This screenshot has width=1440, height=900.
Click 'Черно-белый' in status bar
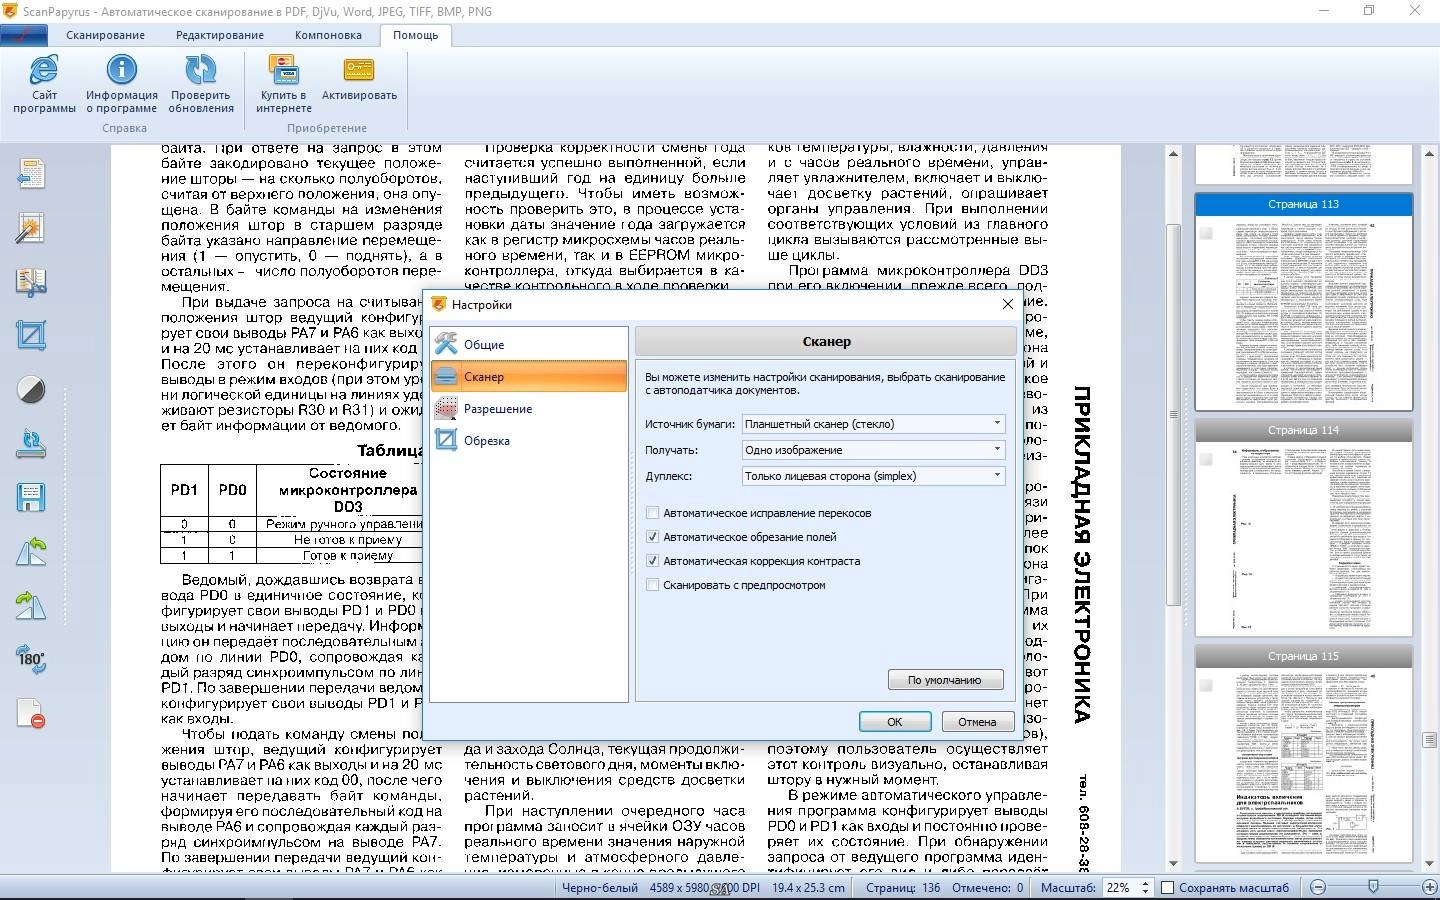pos(600,887)
